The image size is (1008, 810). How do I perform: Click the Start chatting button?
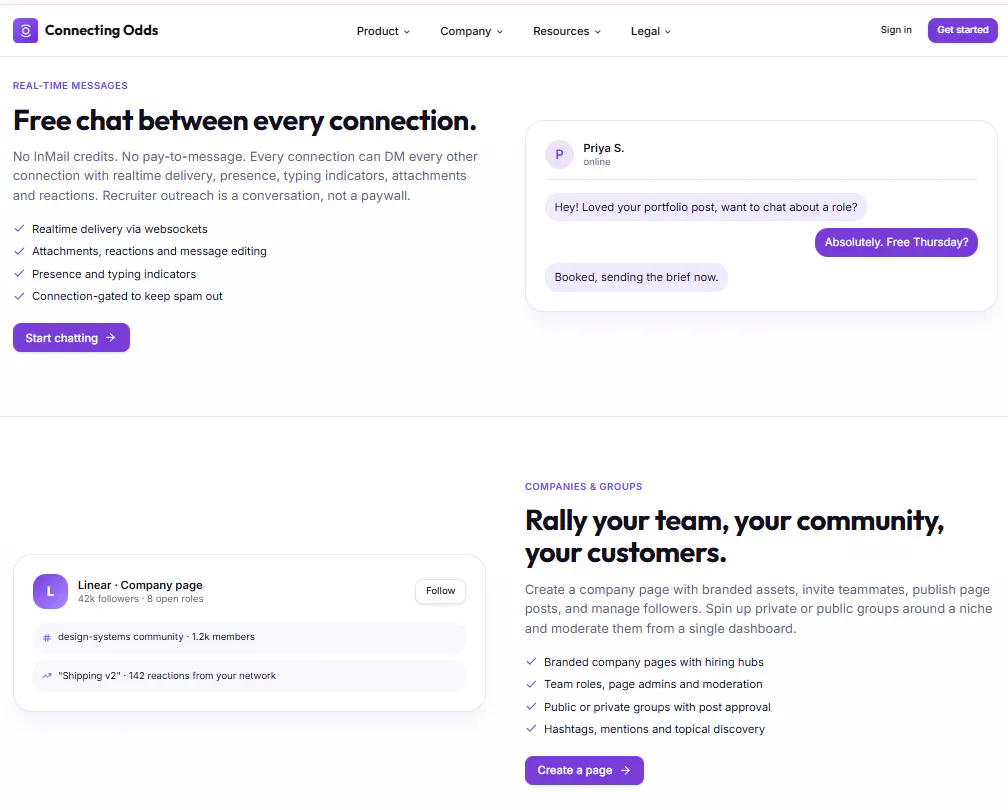71,338
